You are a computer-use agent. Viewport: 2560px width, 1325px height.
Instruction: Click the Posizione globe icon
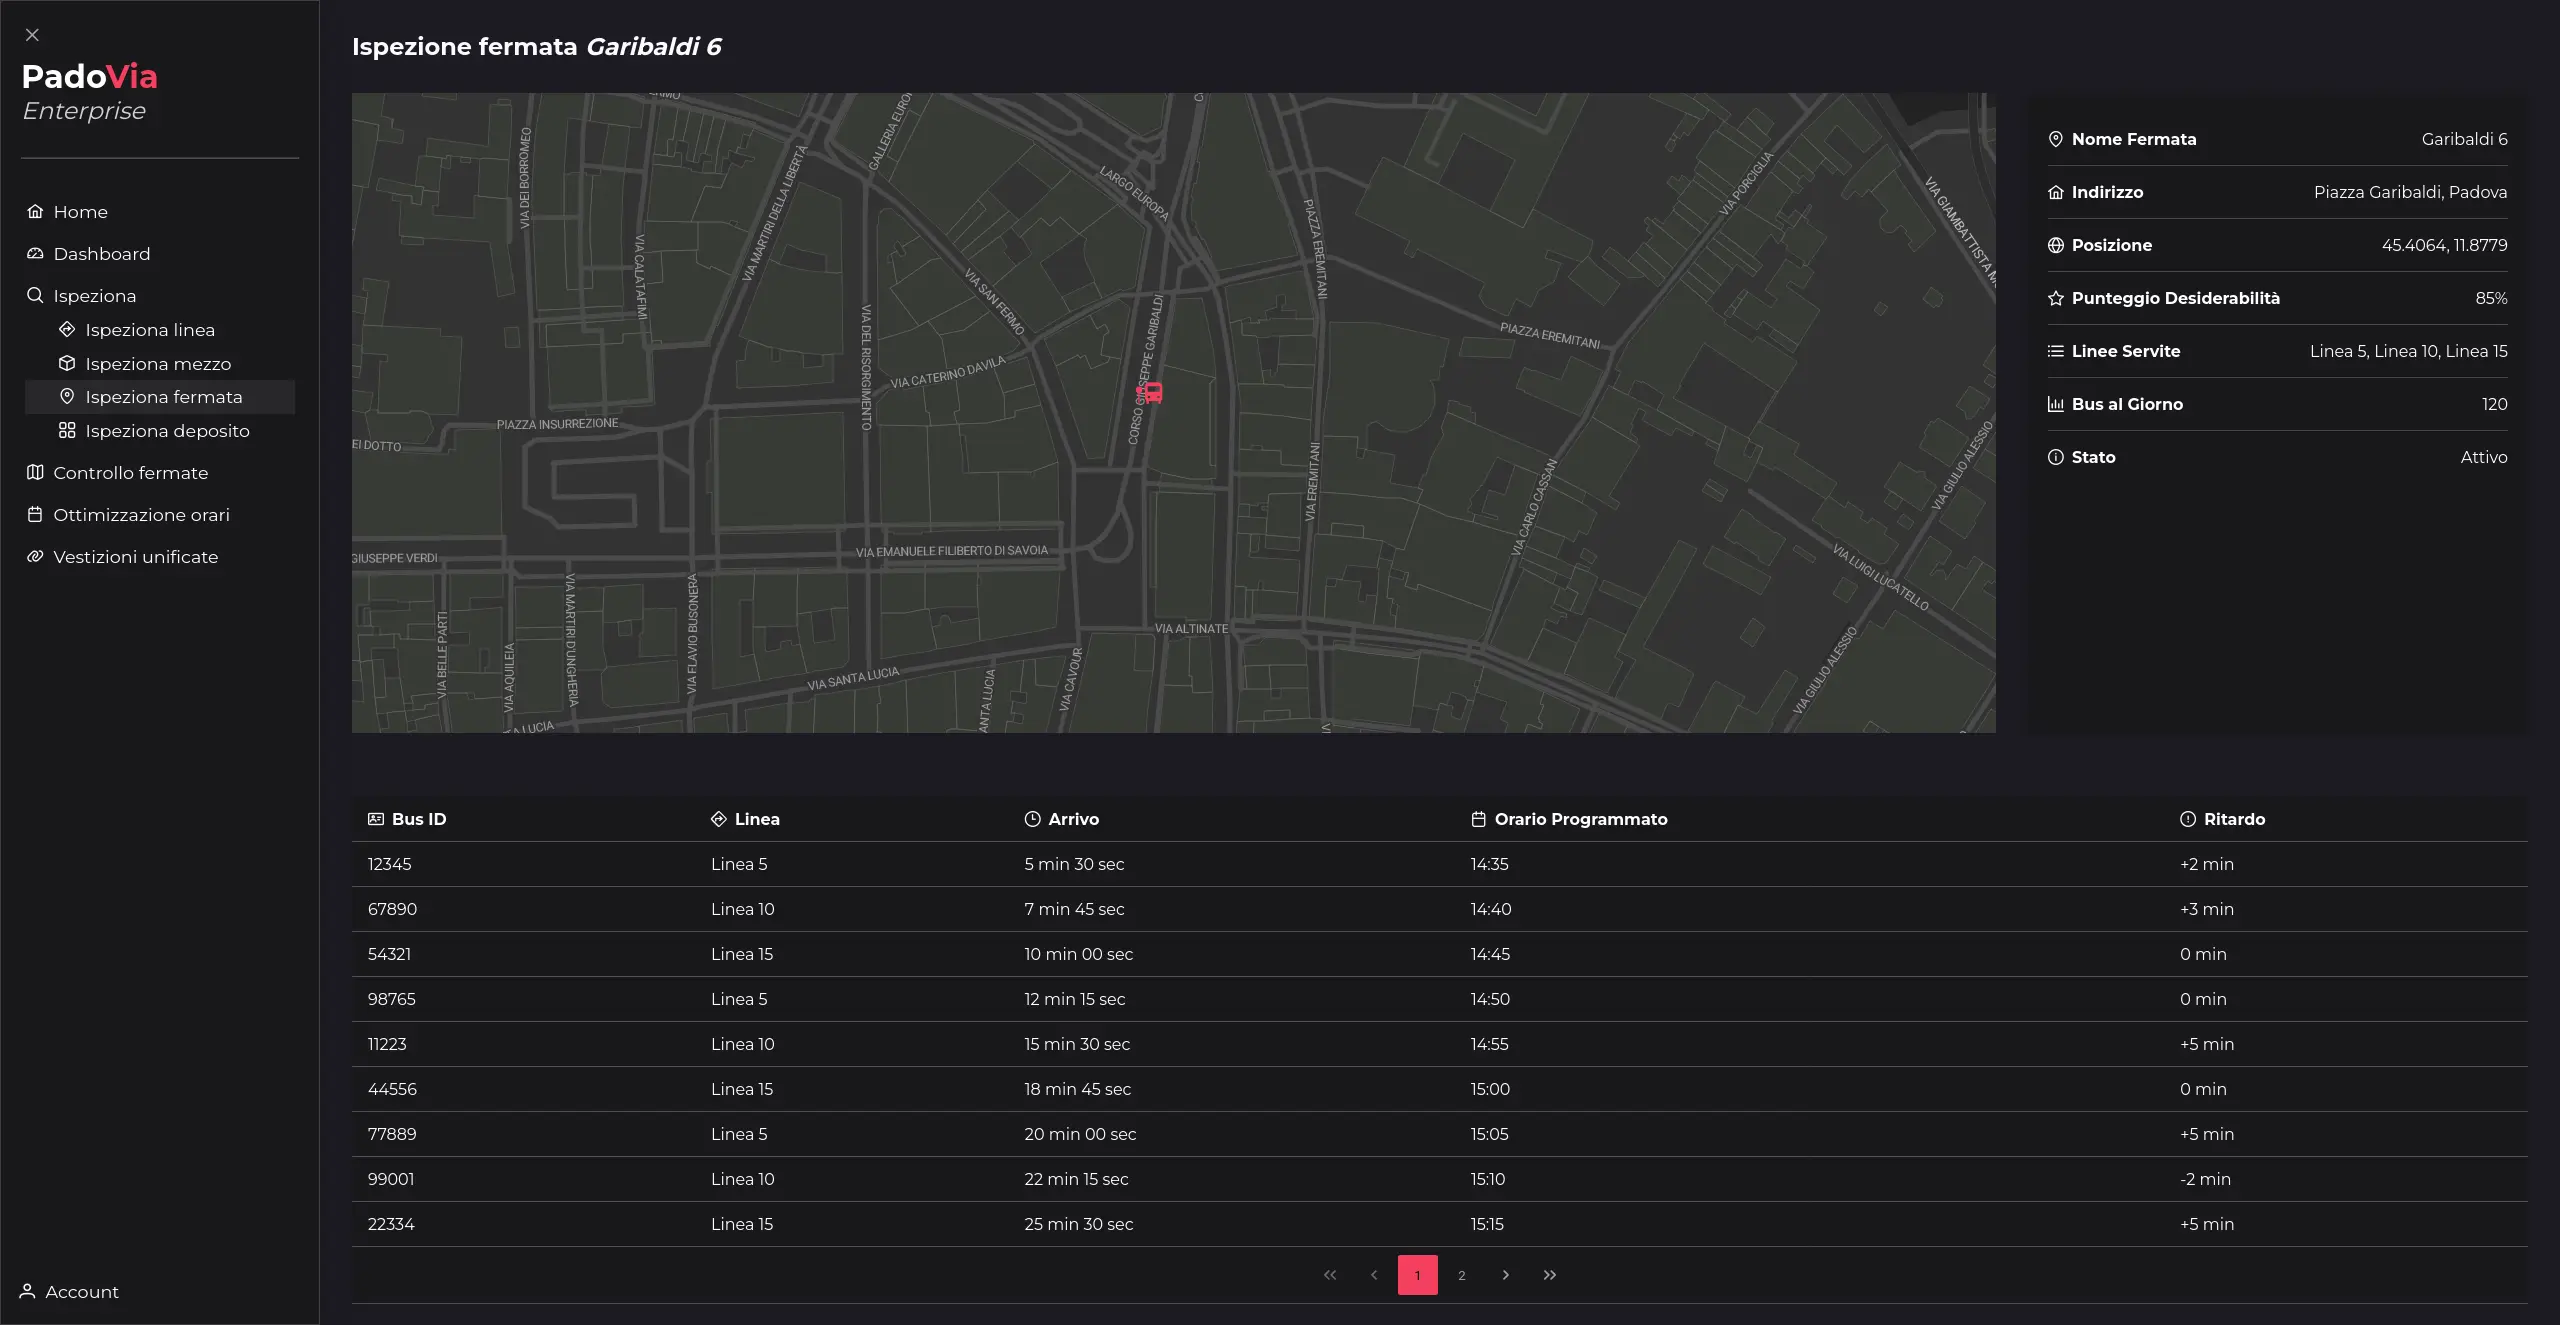[2056, 245]
